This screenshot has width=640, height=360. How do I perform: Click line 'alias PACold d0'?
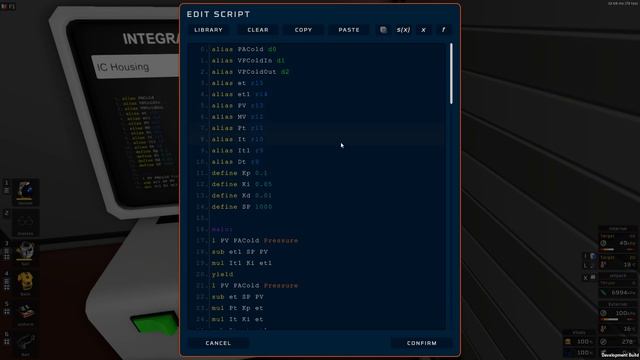[x=244, y=49]
